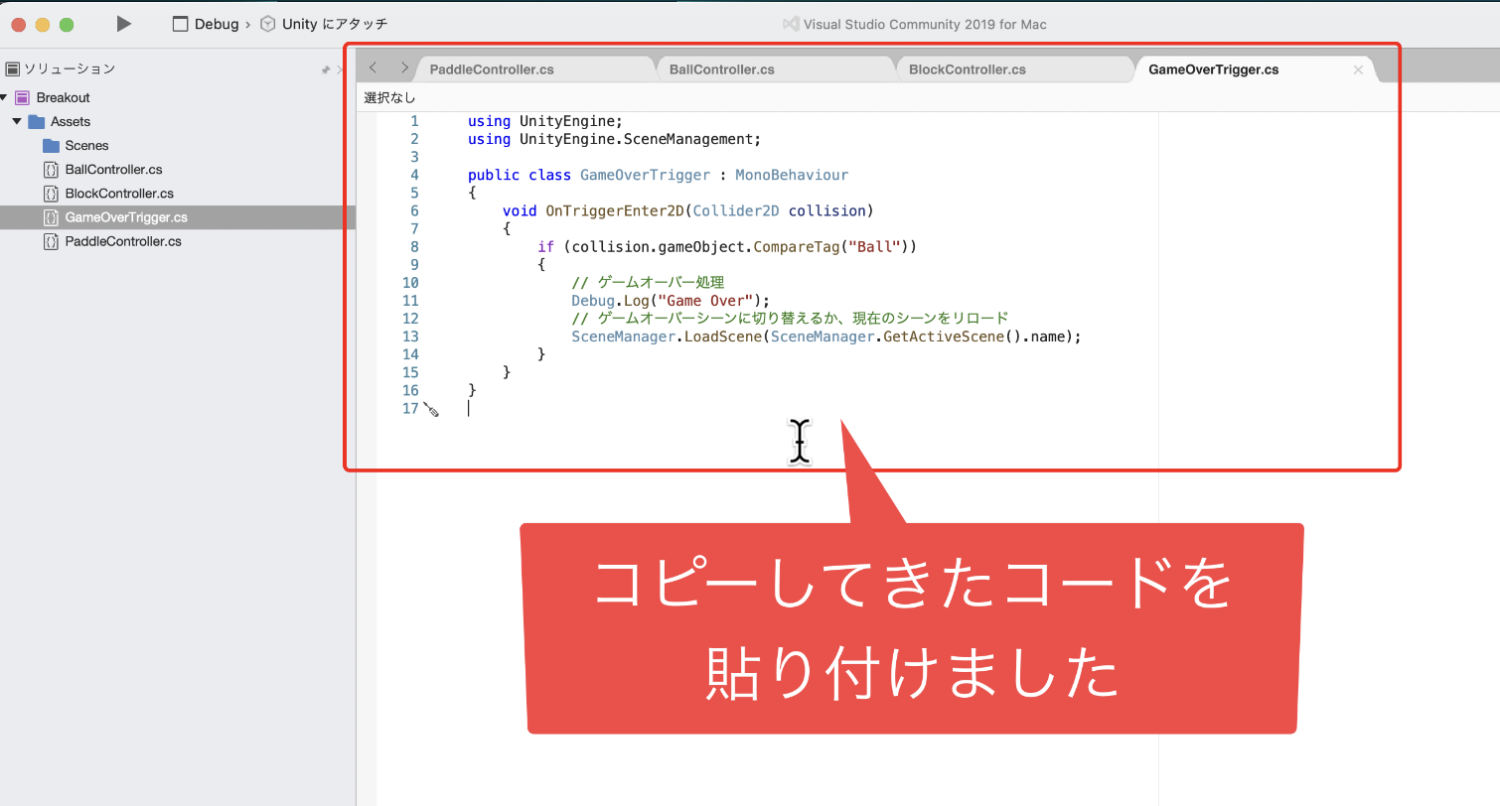
Task: Go forward with the editor navigation arrow
Action: coord(404,68)
